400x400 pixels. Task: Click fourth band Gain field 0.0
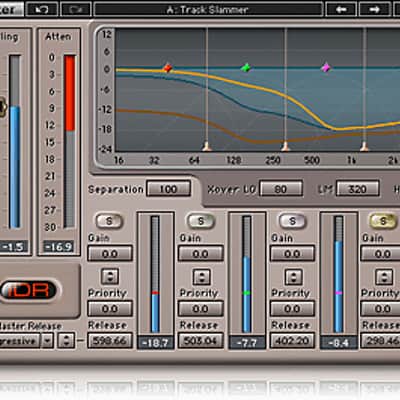pos(381,254)
